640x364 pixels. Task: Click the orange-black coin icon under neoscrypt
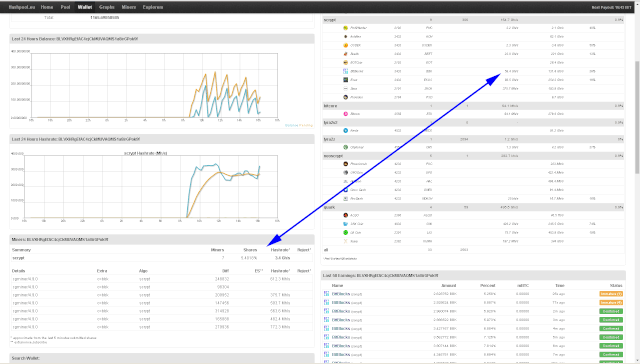(x=345, y=164)
